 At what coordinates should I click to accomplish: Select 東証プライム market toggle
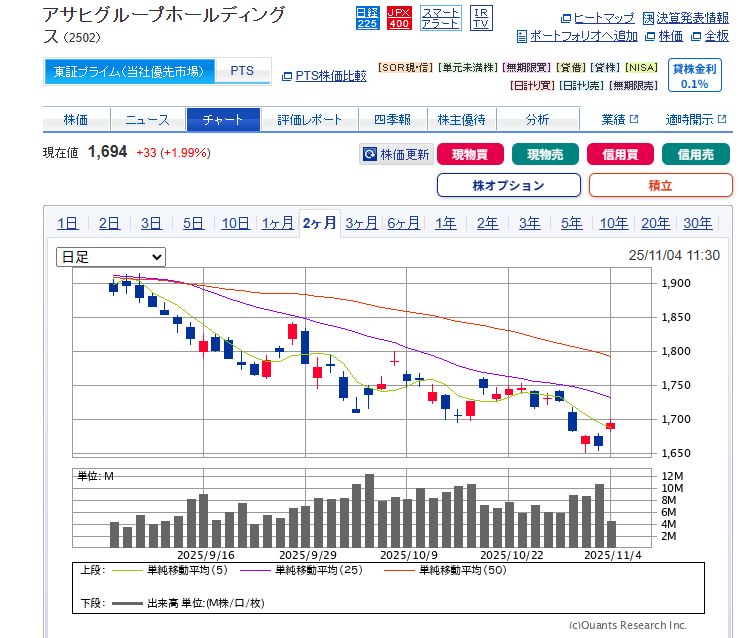[x=129, y=71]
